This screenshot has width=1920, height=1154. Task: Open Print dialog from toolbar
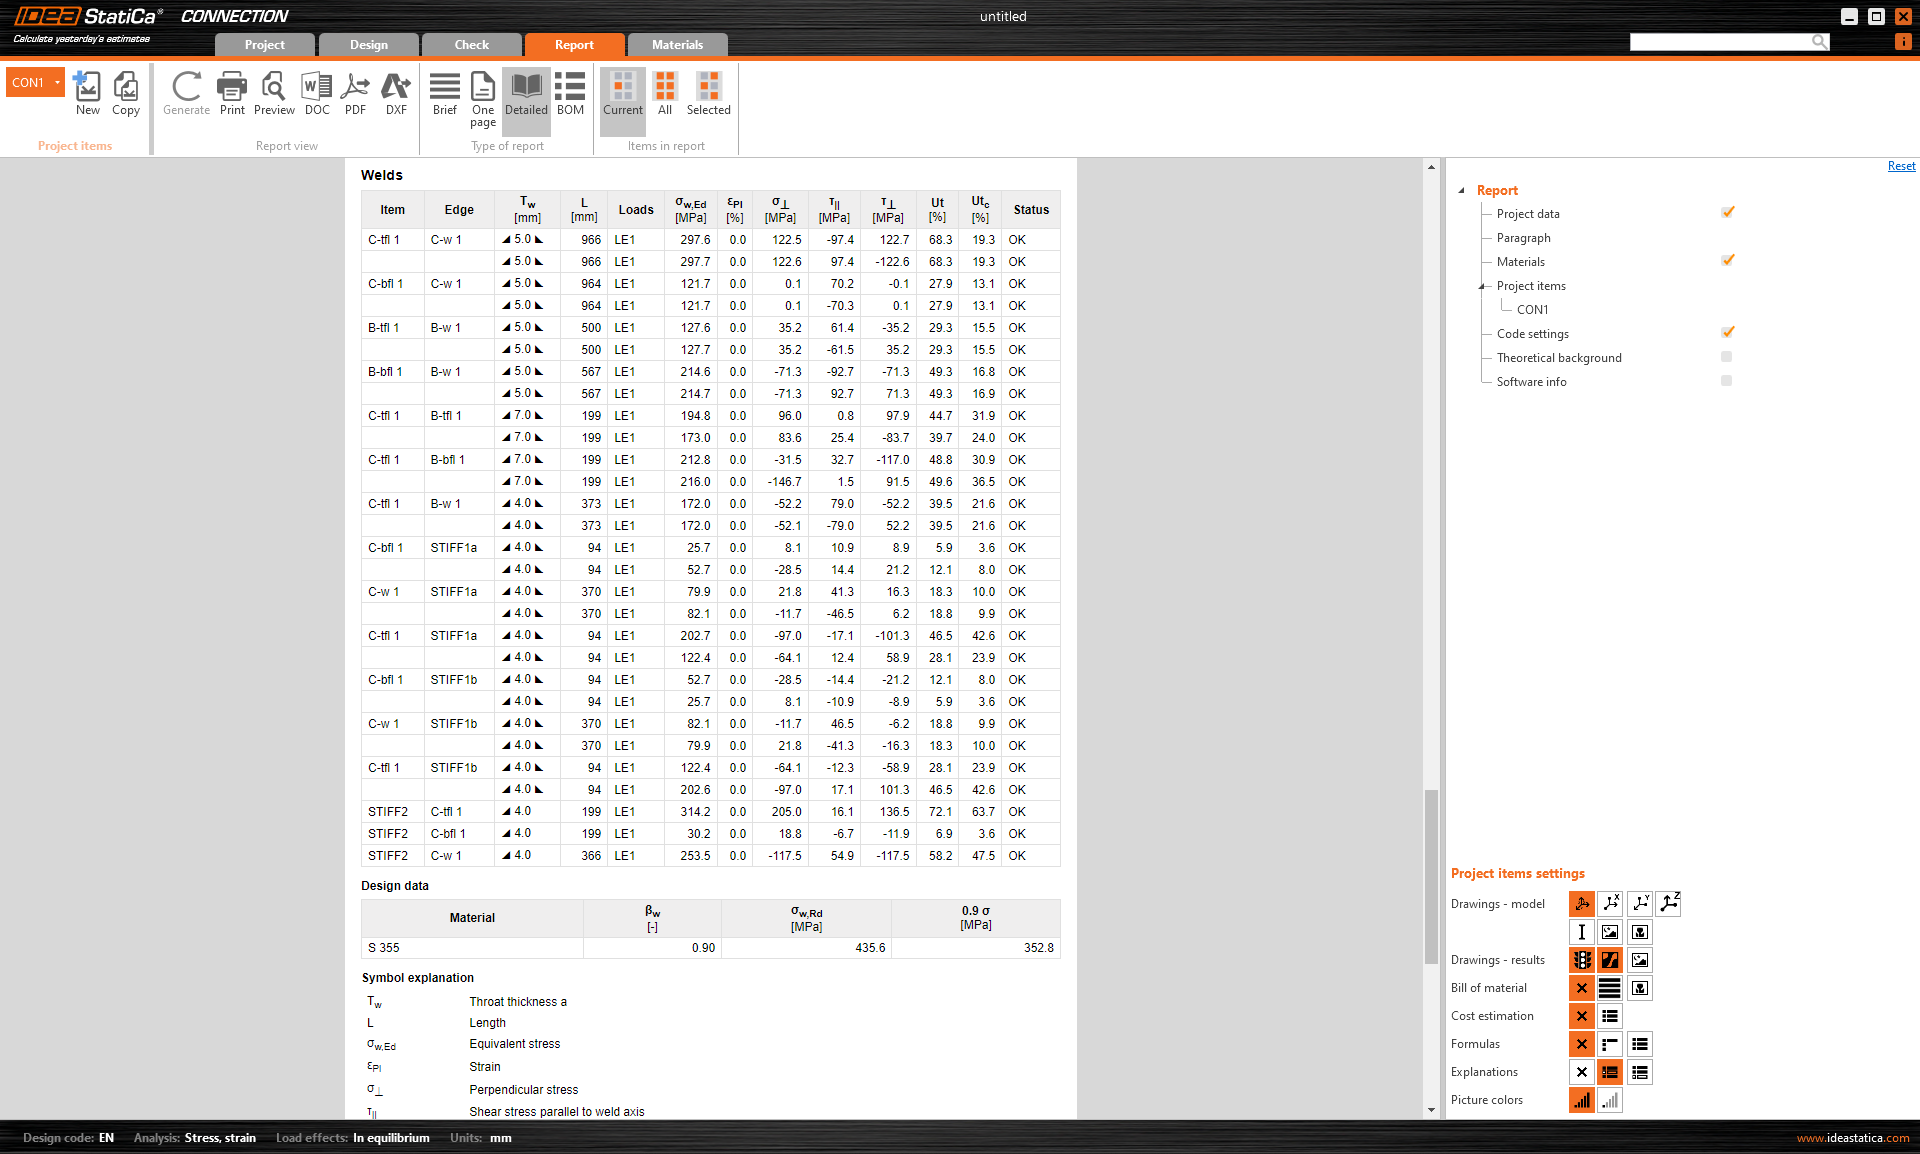232,94
